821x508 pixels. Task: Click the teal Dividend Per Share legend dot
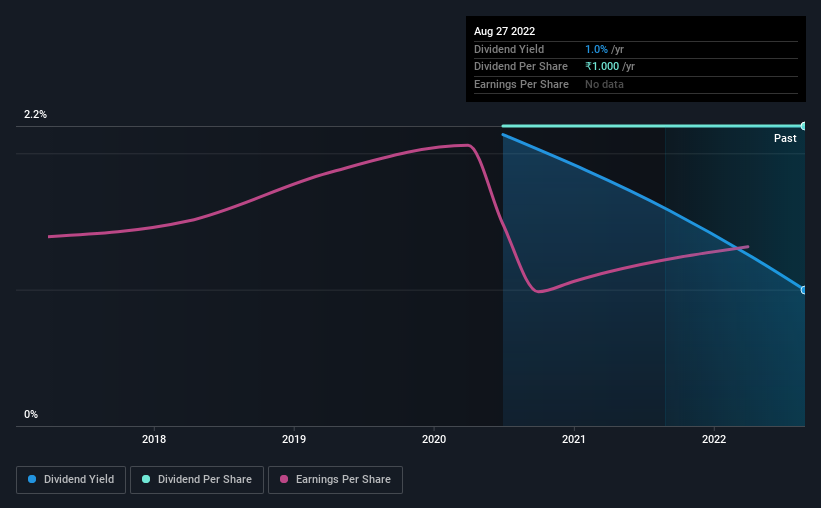point(146,479)
